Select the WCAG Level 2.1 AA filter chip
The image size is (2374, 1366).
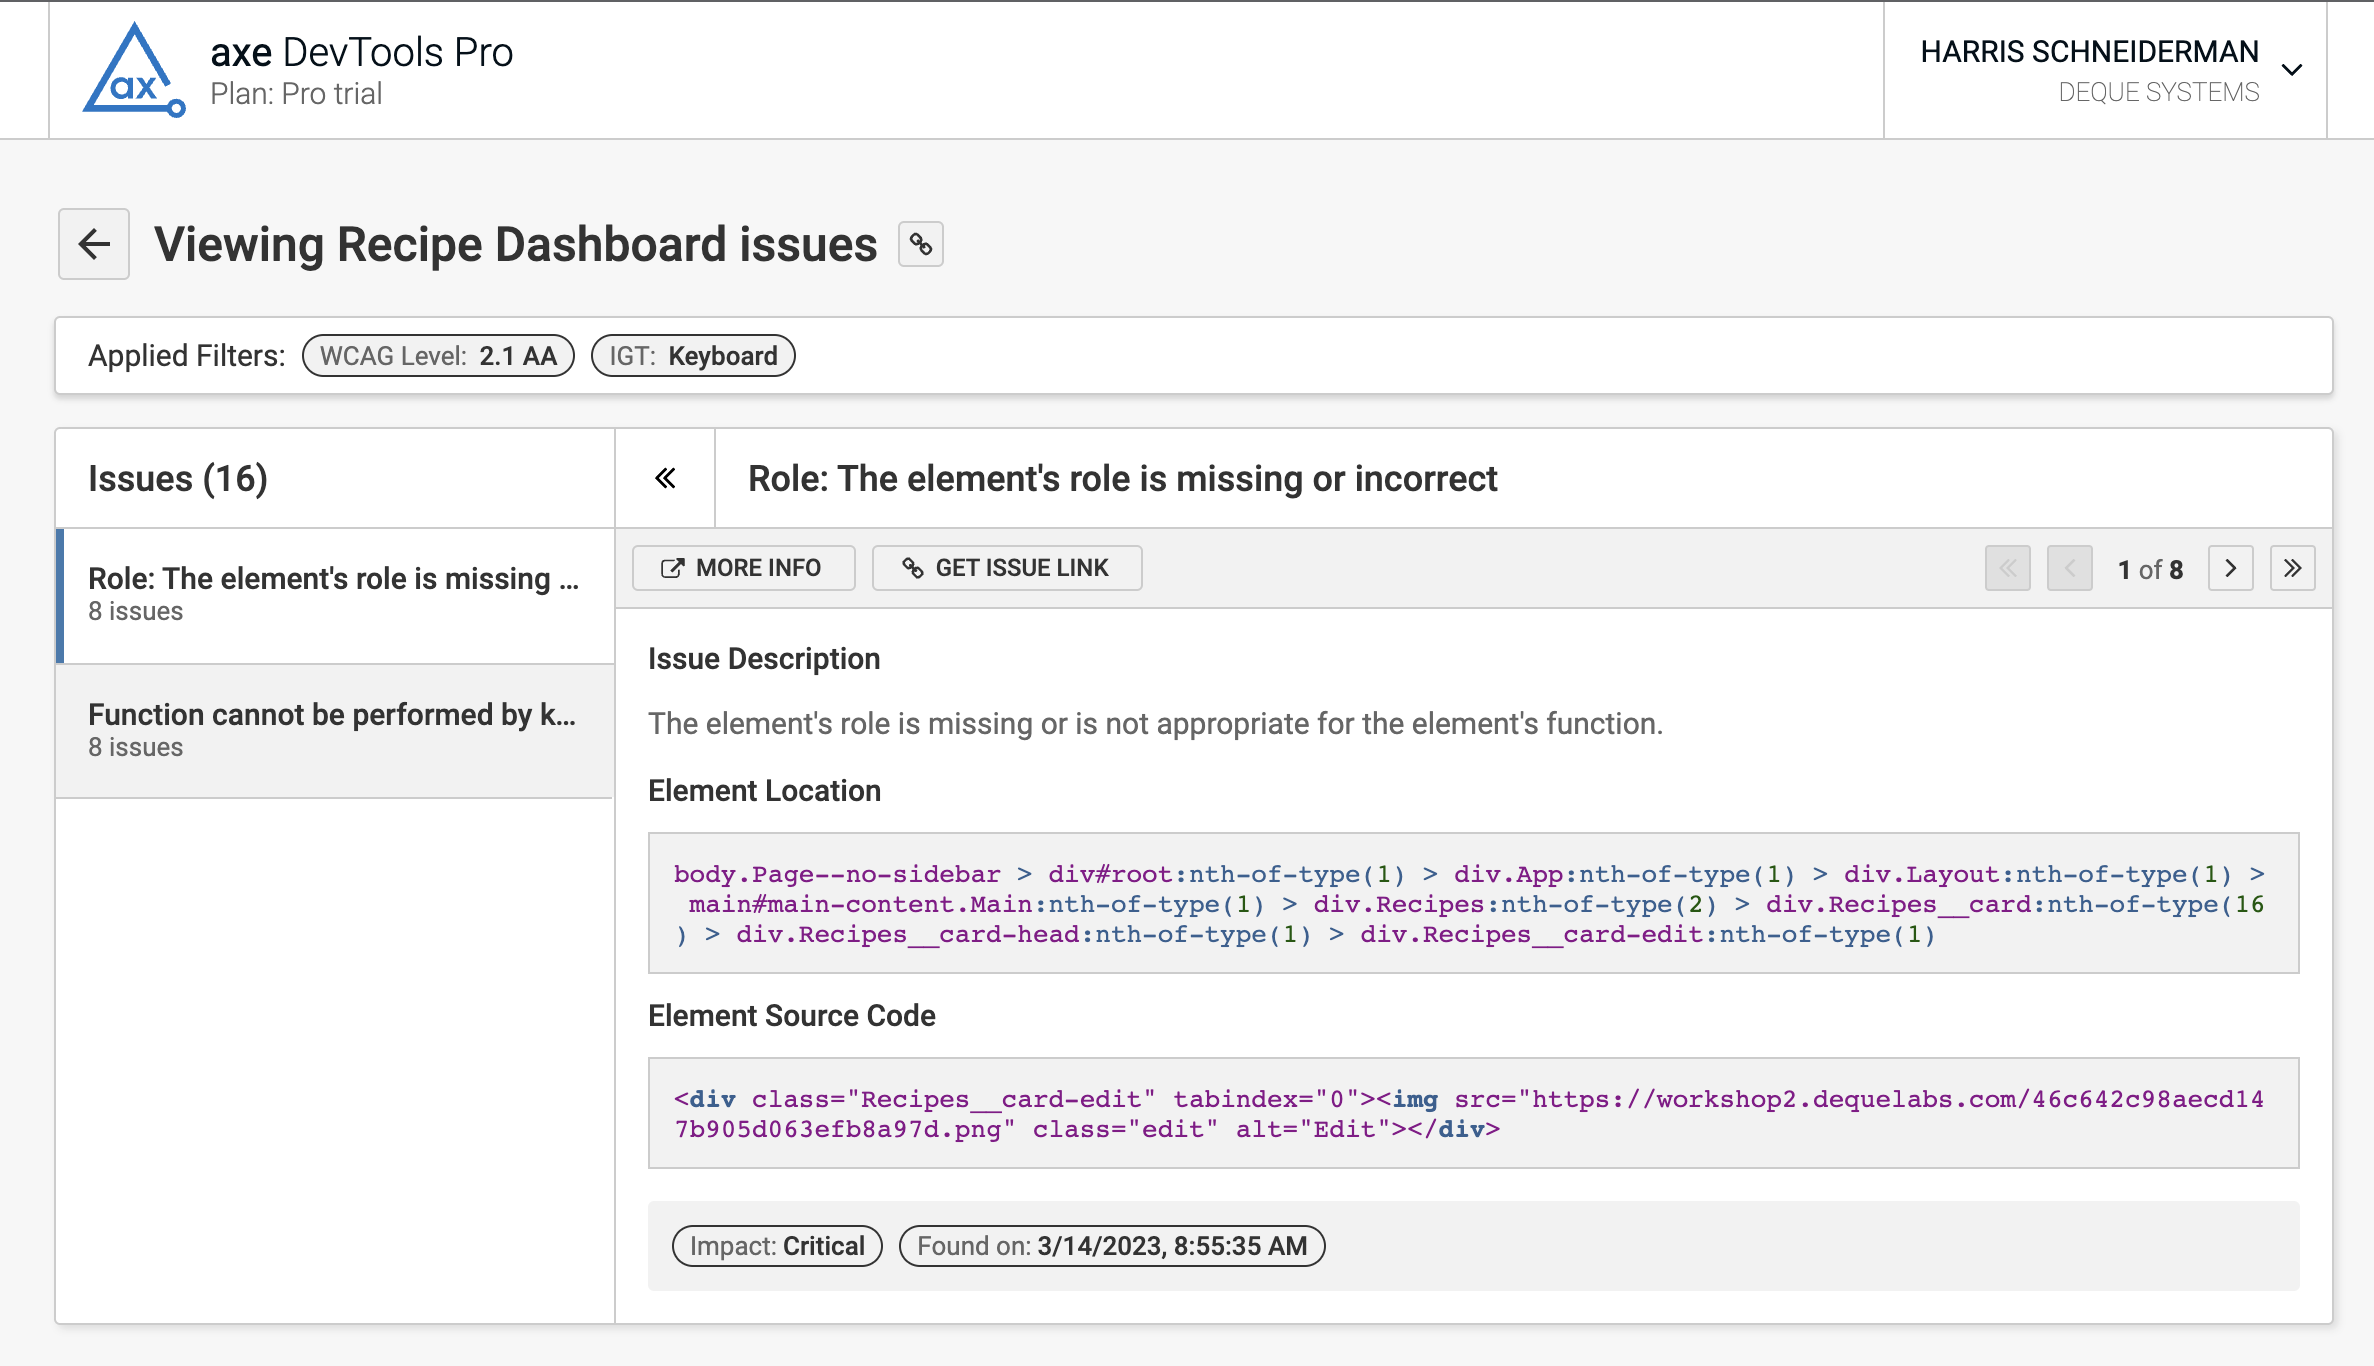[x=438, y=355]
